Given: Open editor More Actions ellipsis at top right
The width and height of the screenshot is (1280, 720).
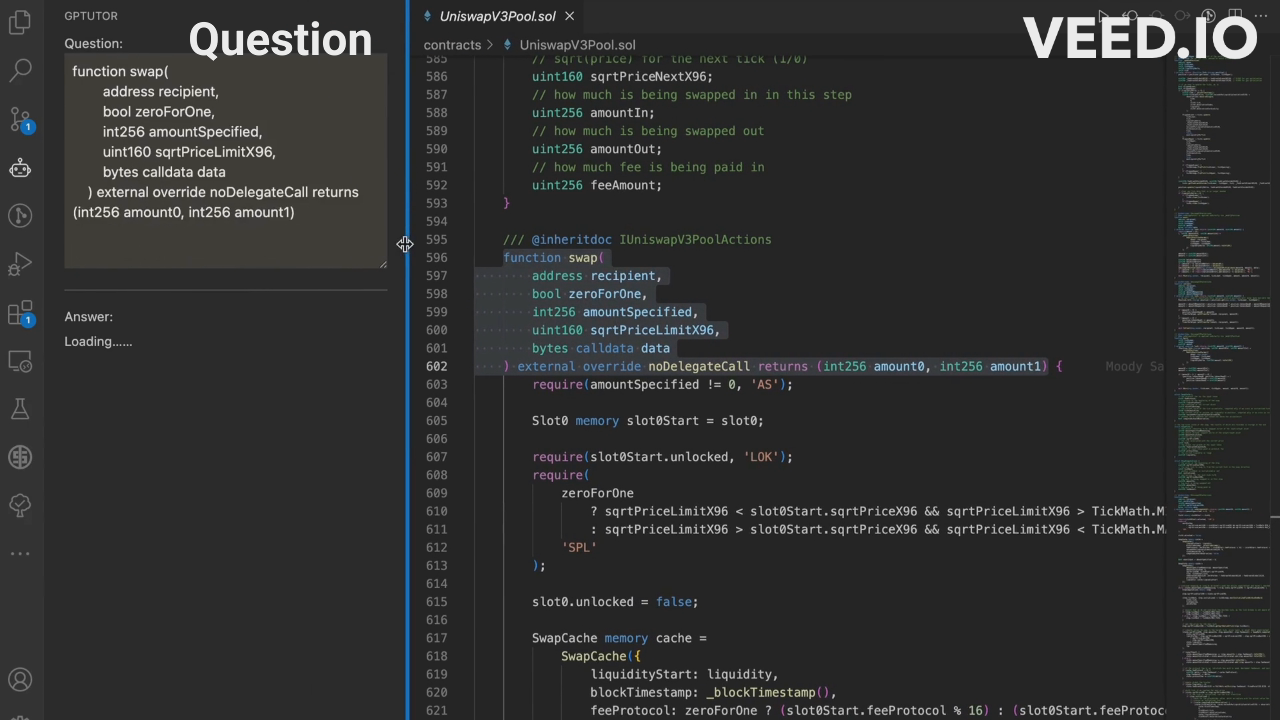Looking at the screenshot, I should coord(1262,16).
